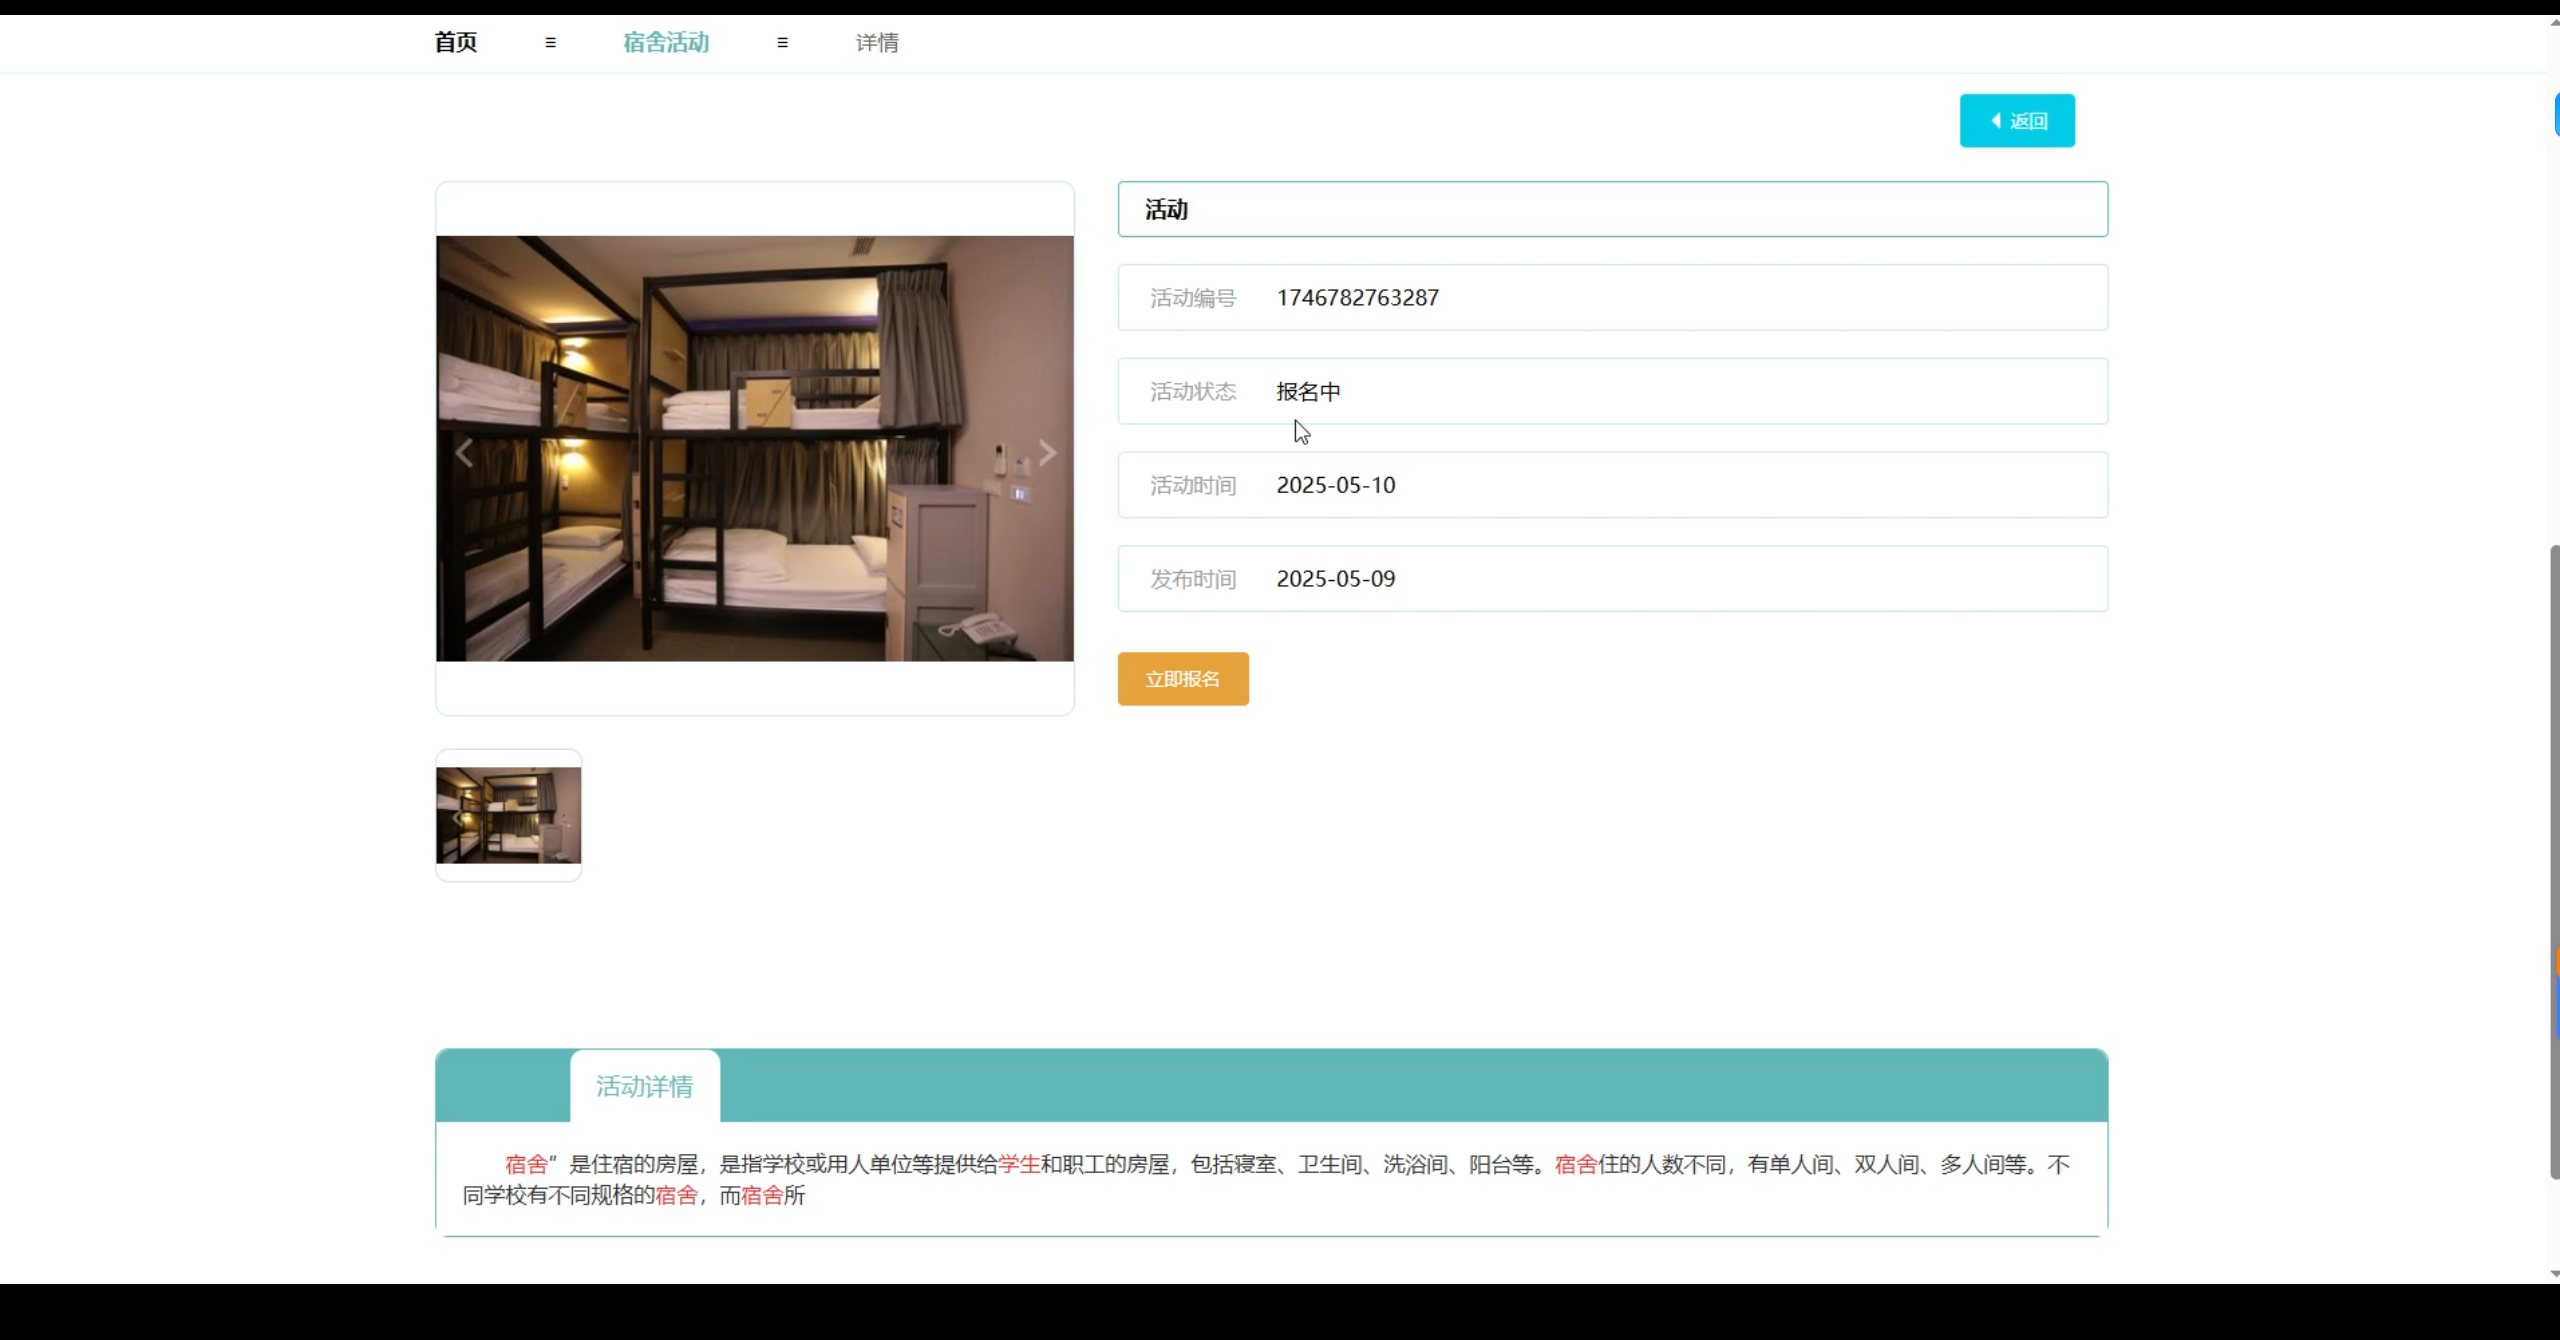
Task: Click left arrow beside the thumbnail strip
Action: 457,816
